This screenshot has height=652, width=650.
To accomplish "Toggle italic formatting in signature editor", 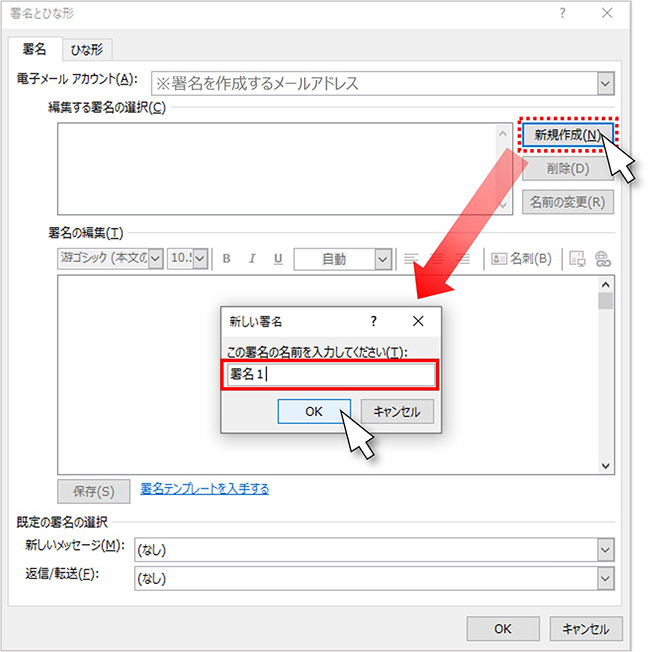I will point(252,259).
